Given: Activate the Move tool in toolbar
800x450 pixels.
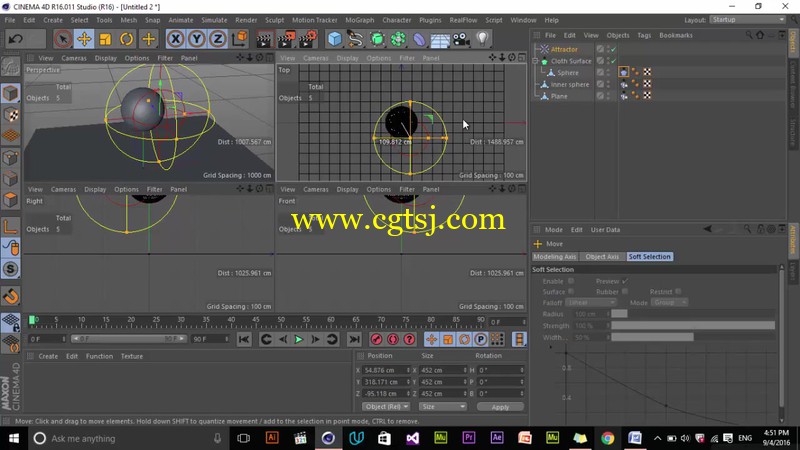Looking at the screenshot, I should [84, 39].
